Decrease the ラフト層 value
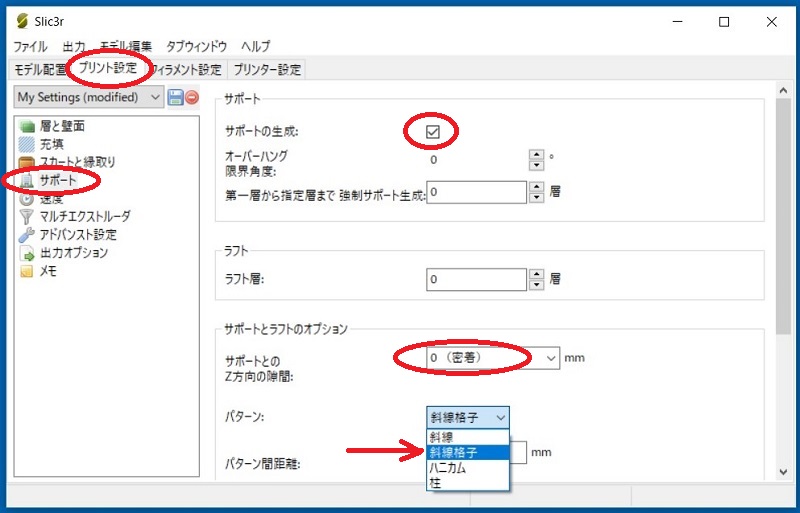Screen dimensions: 800x513 [536, 285]
